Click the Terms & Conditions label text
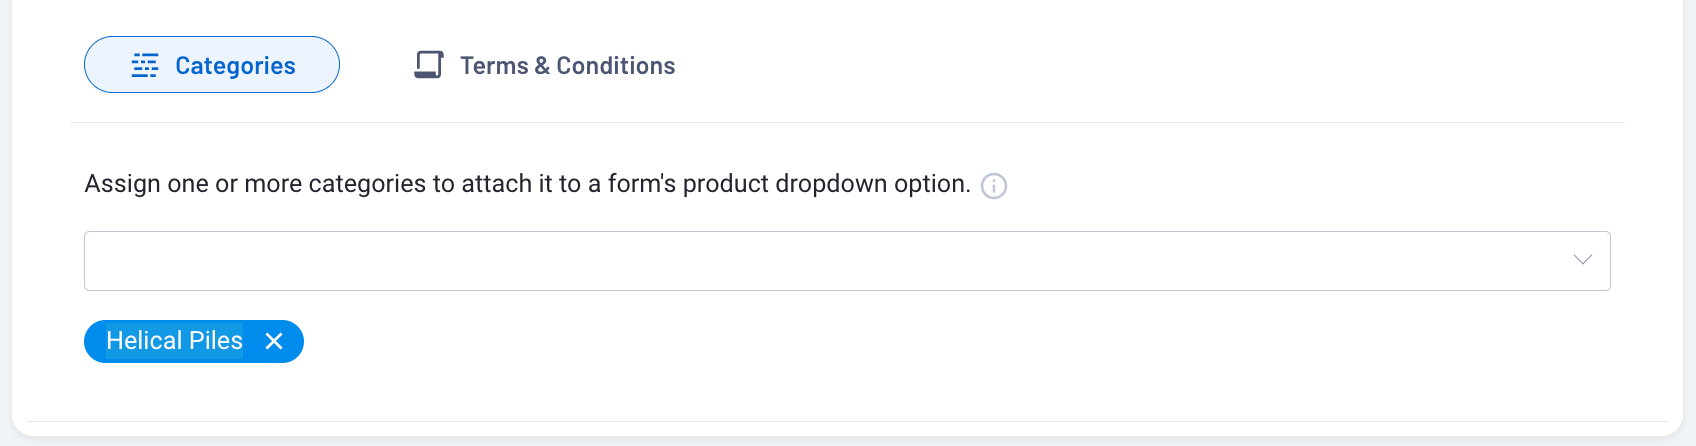1696x446 pixels. [567, 66]
